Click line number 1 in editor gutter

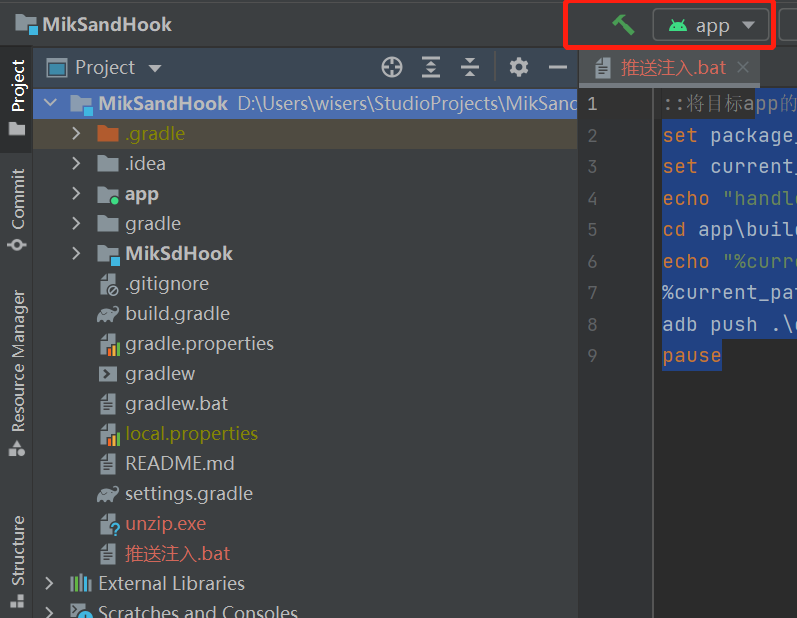click(x=592, y=104)
